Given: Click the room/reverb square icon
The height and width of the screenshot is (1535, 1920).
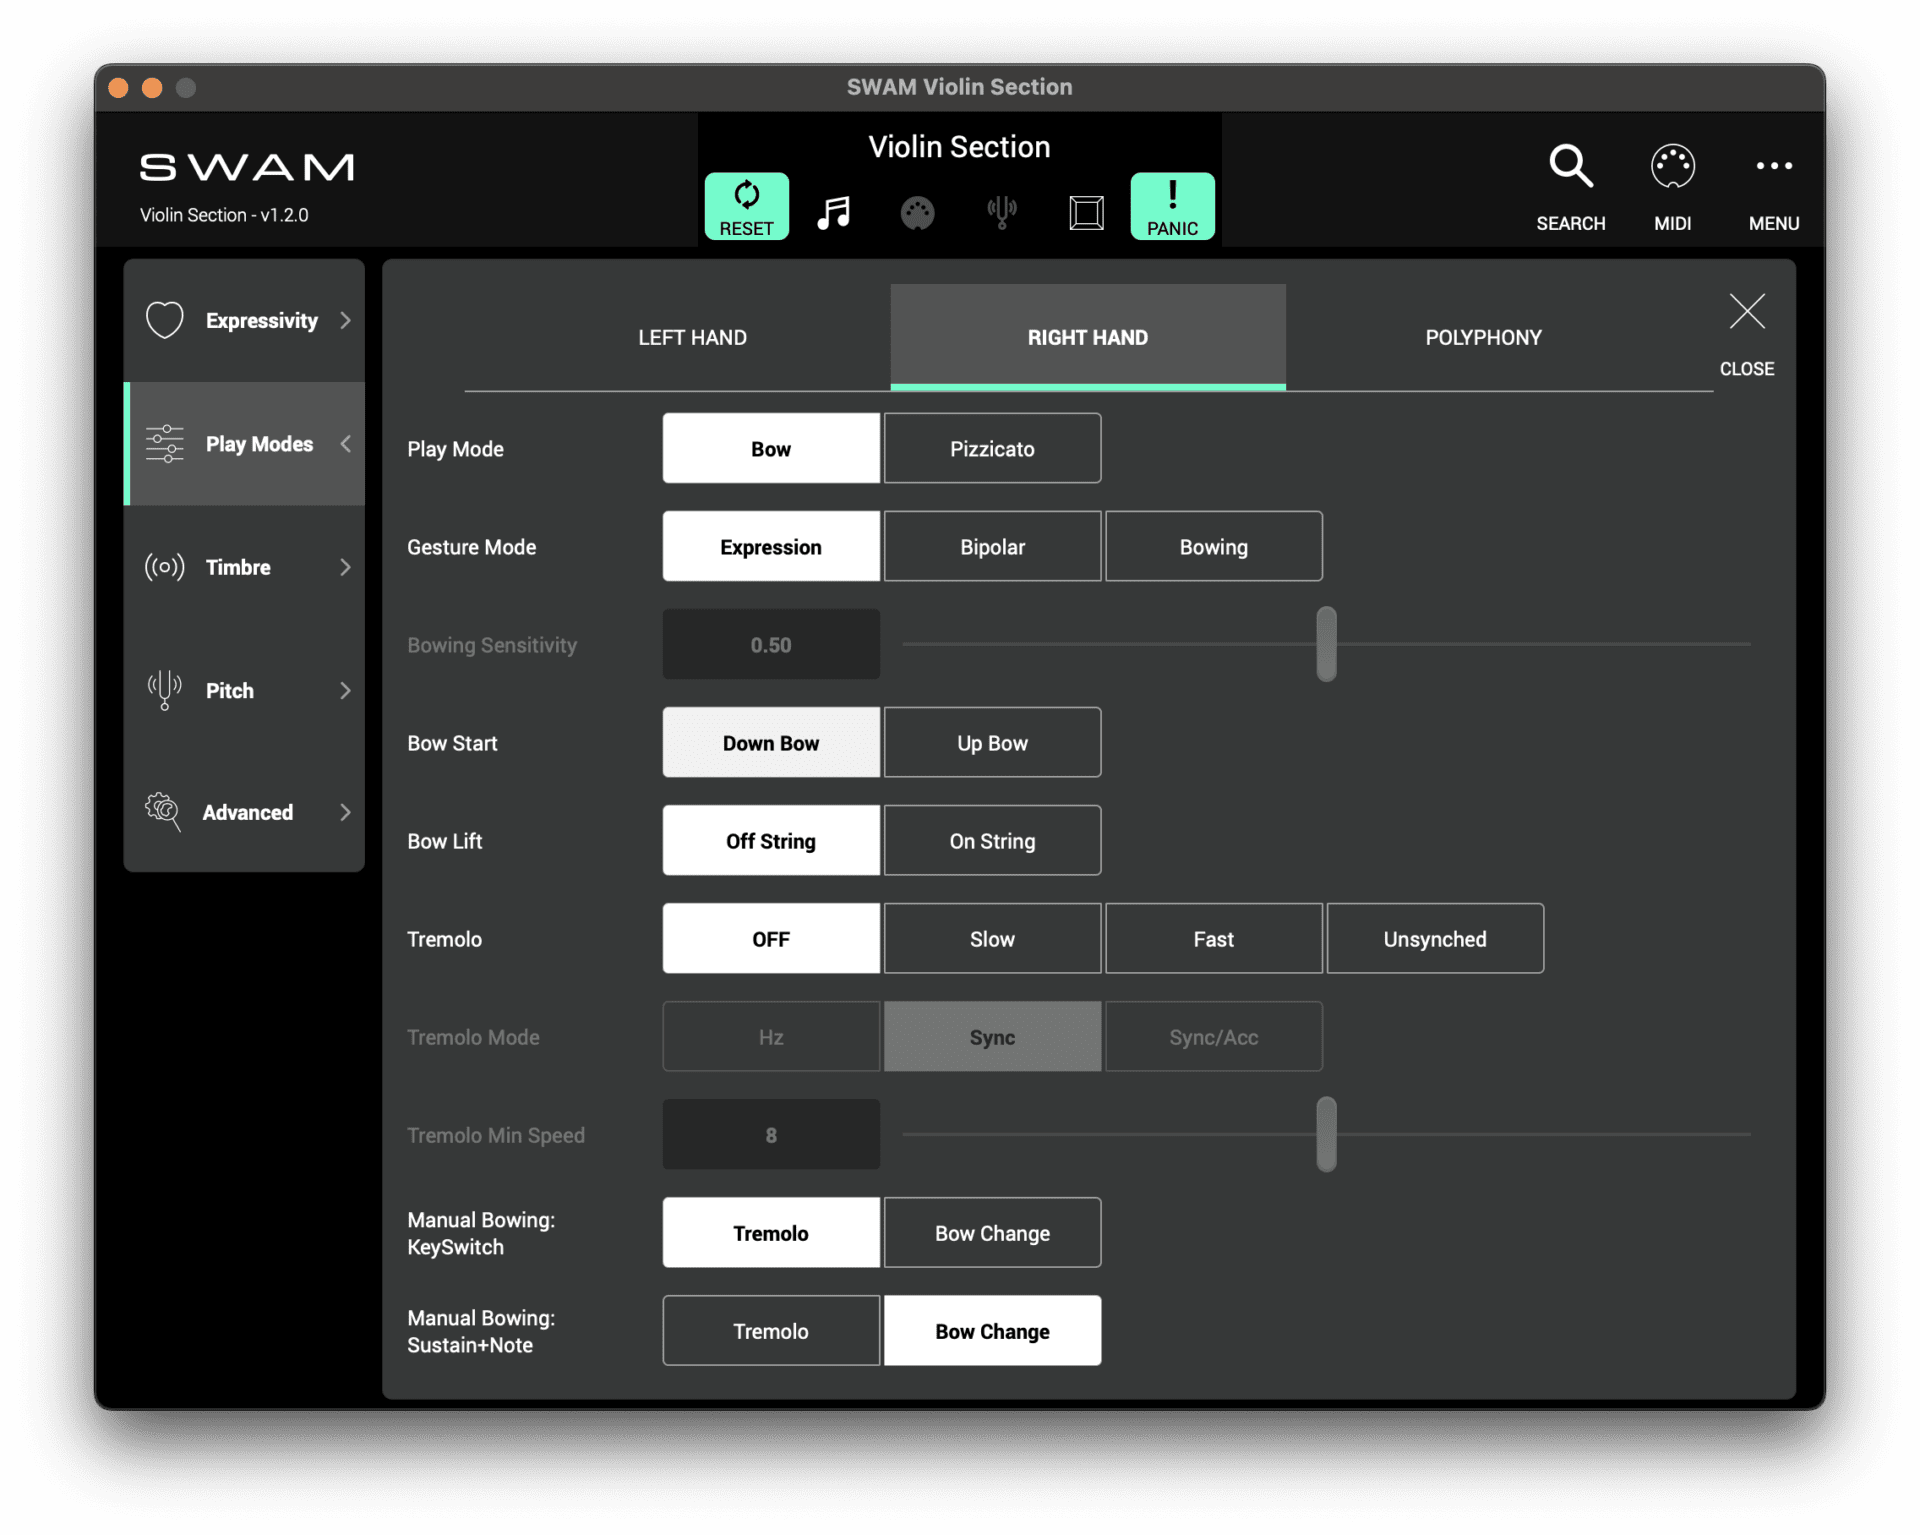Looking at the screenshot, I should coord(1086,211).
